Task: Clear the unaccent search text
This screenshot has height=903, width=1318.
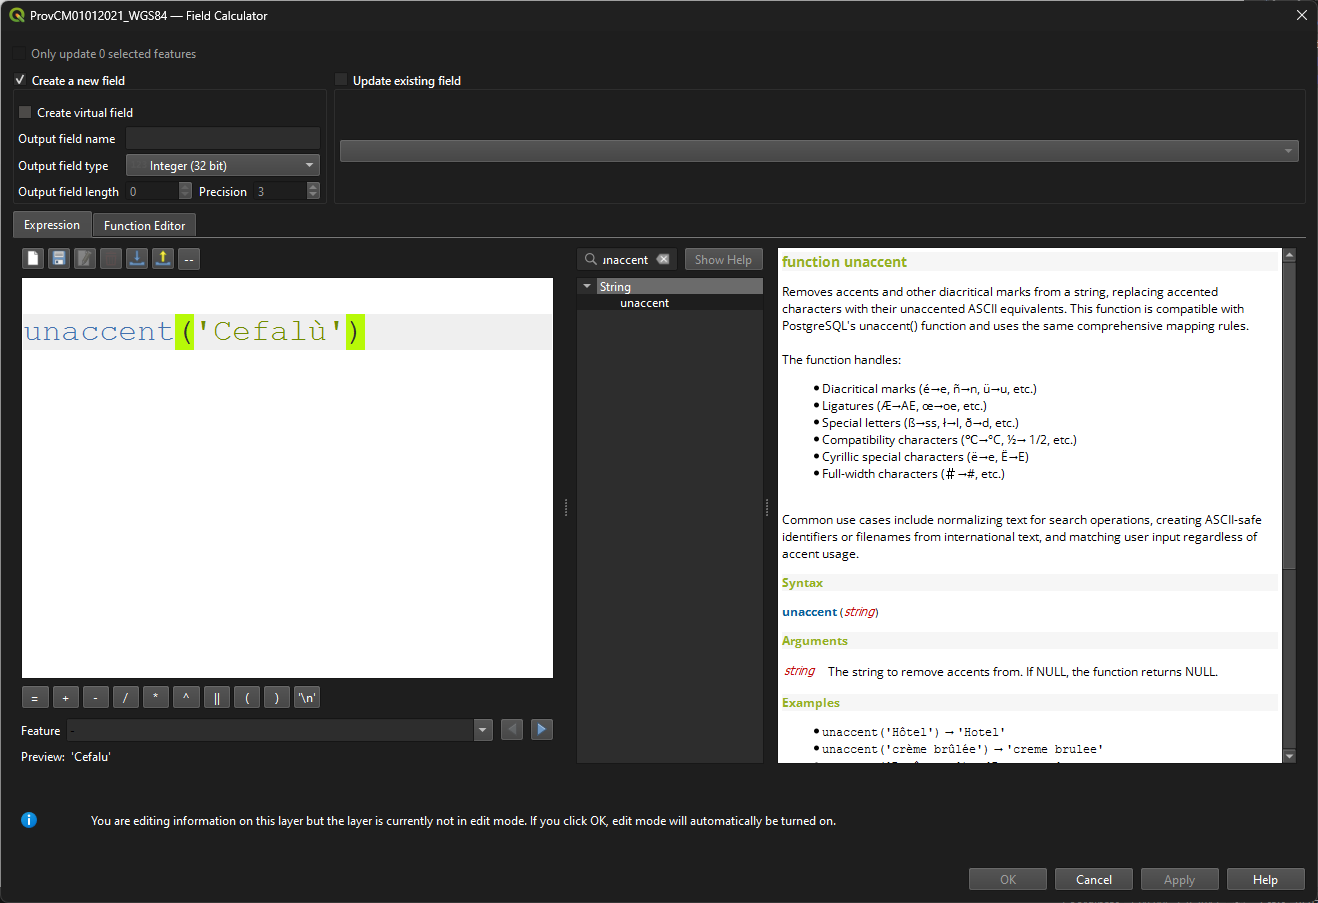Action: point(663,260)
